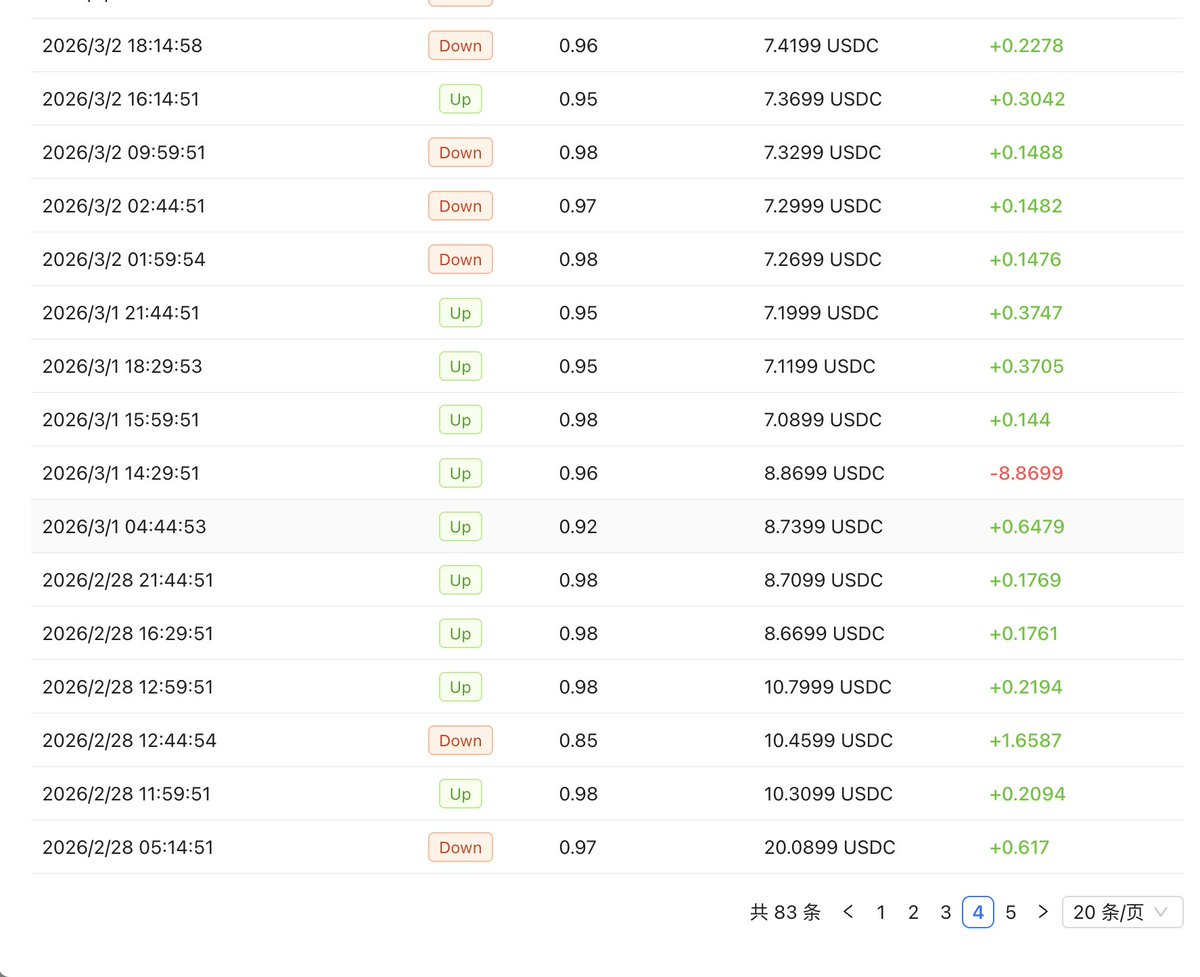Click amount 20.0899 USDC
The width and height of the screenshot is (1200, 977).
[830, 847]
